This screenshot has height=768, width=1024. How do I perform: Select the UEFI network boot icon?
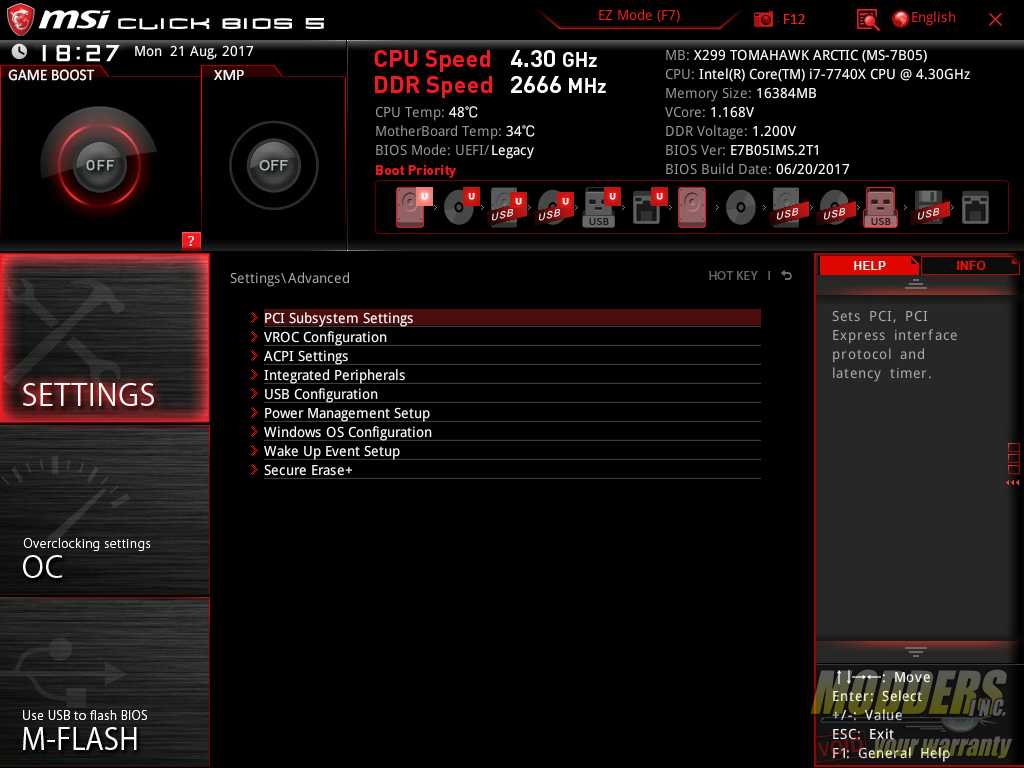point(649,207)
